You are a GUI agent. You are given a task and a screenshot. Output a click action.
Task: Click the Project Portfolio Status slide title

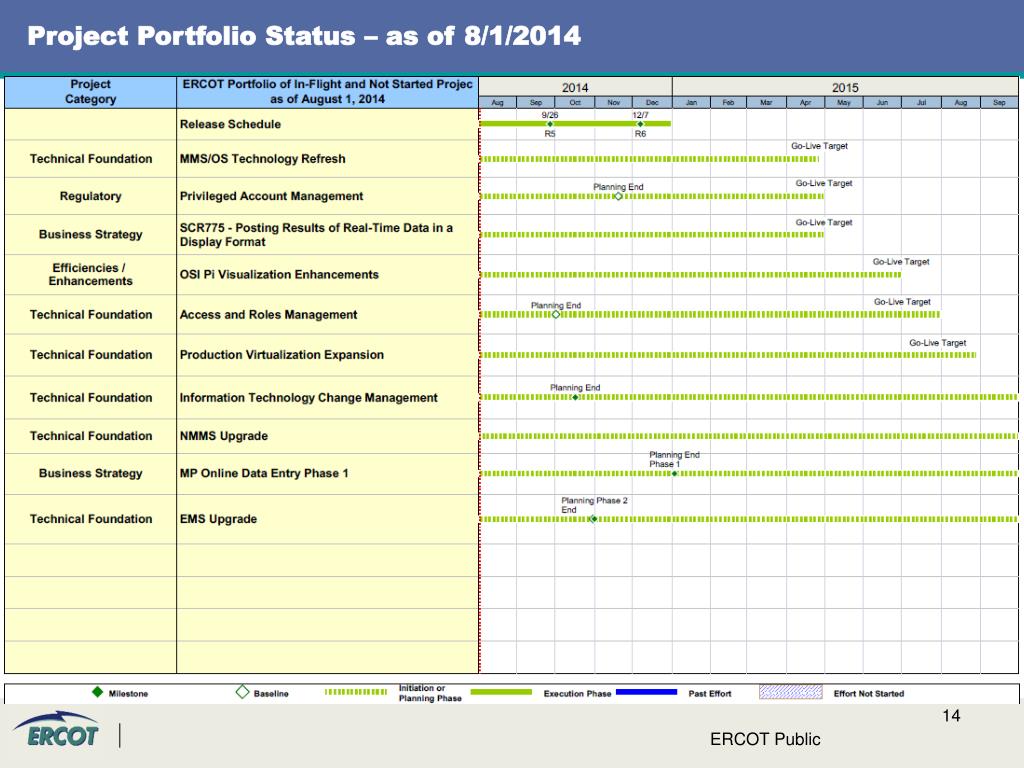click(304, 36)
